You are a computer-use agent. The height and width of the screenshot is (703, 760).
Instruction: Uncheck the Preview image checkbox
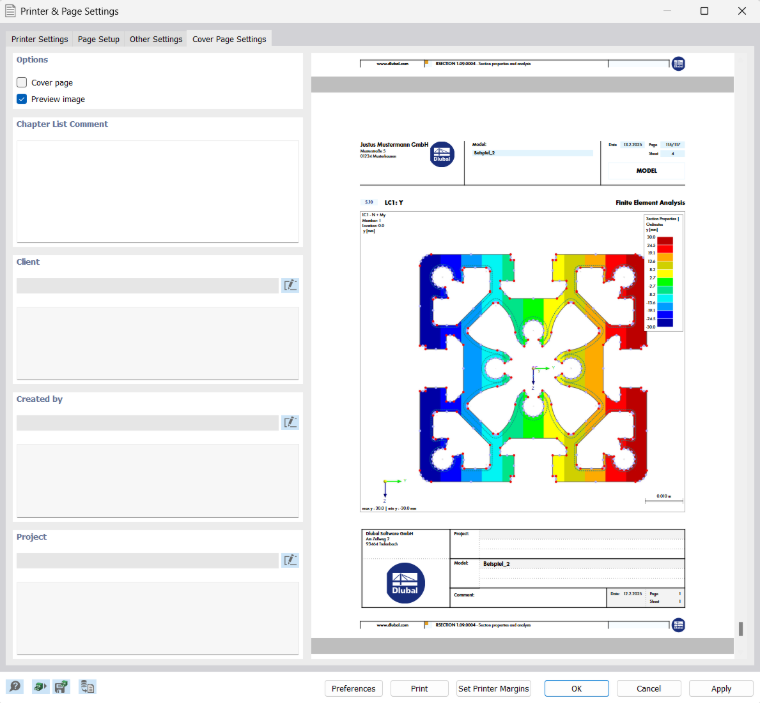[x=22, y=99]
